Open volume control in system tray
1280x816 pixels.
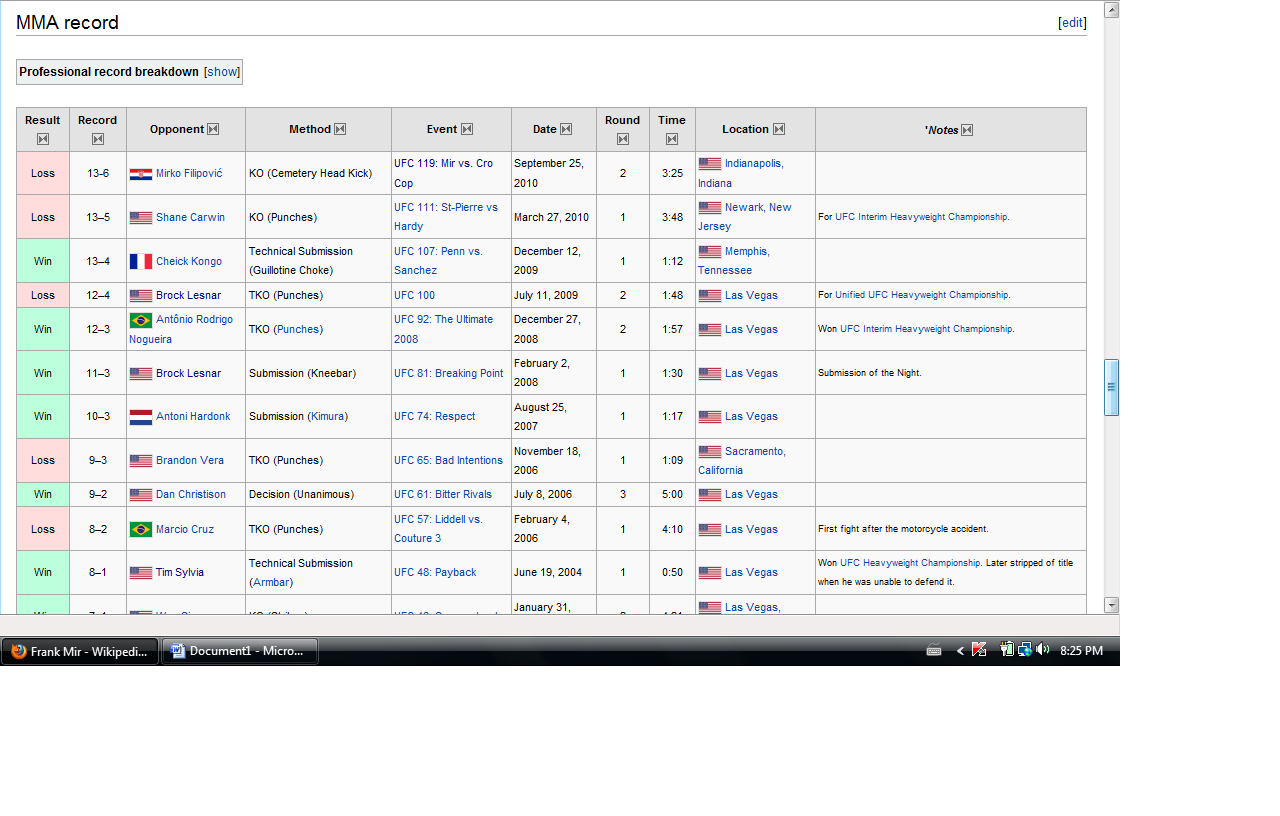coord(1043,650)
